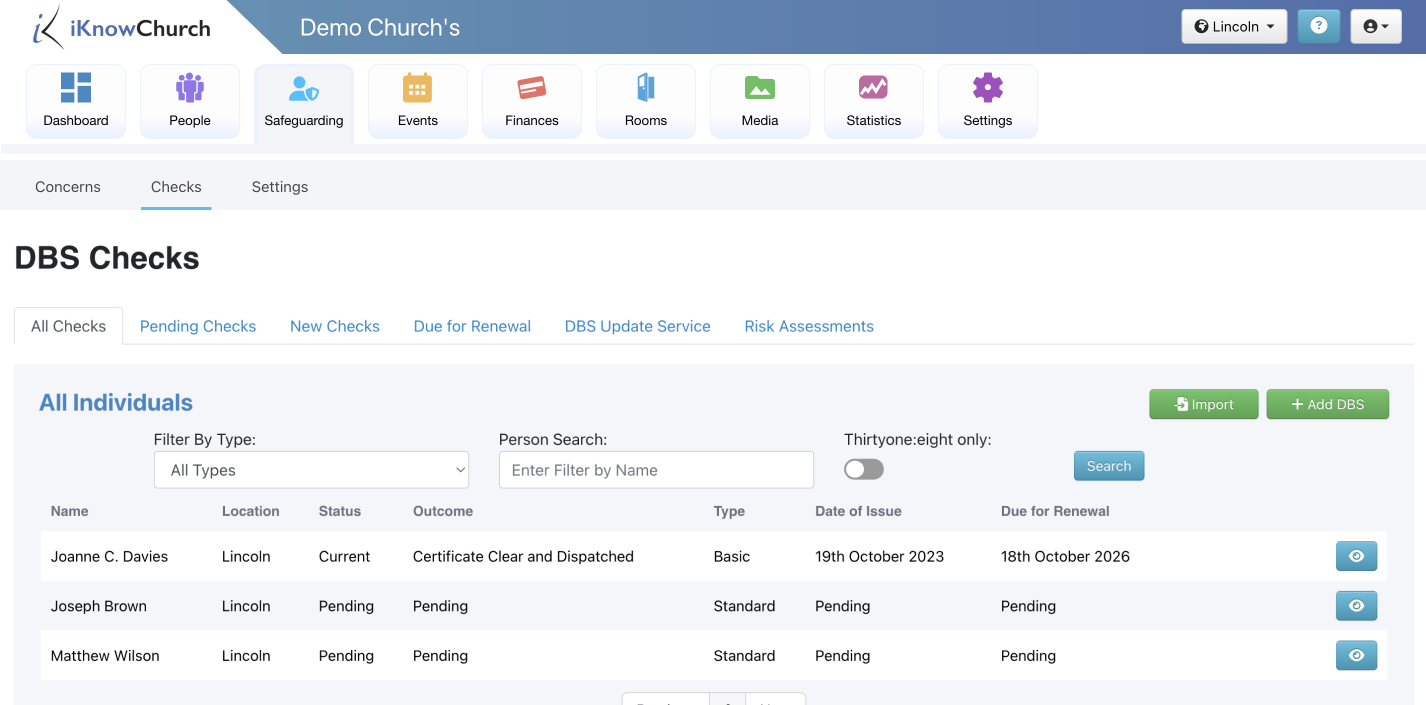This screenshot has height=705, width=1426.
Task: Select the New Checks tab
Action: 335,326
